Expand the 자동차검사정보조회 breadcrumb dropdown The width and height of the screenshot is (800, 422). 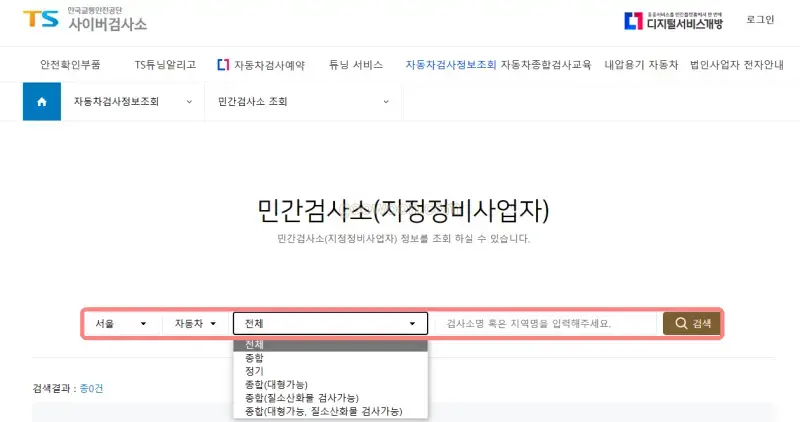132,101
